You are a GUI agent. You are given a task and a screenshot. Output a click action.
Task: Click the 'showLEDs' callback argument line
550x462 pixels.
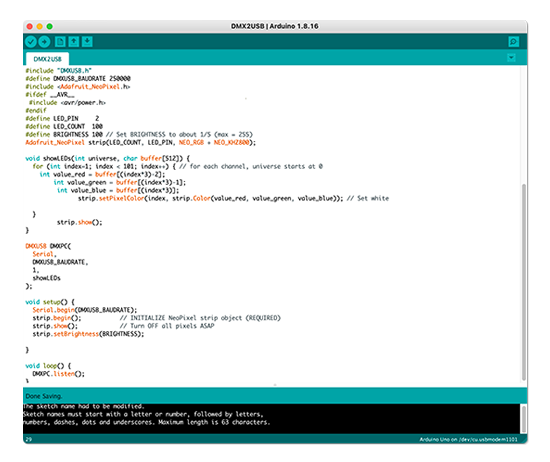pos(46,278)
